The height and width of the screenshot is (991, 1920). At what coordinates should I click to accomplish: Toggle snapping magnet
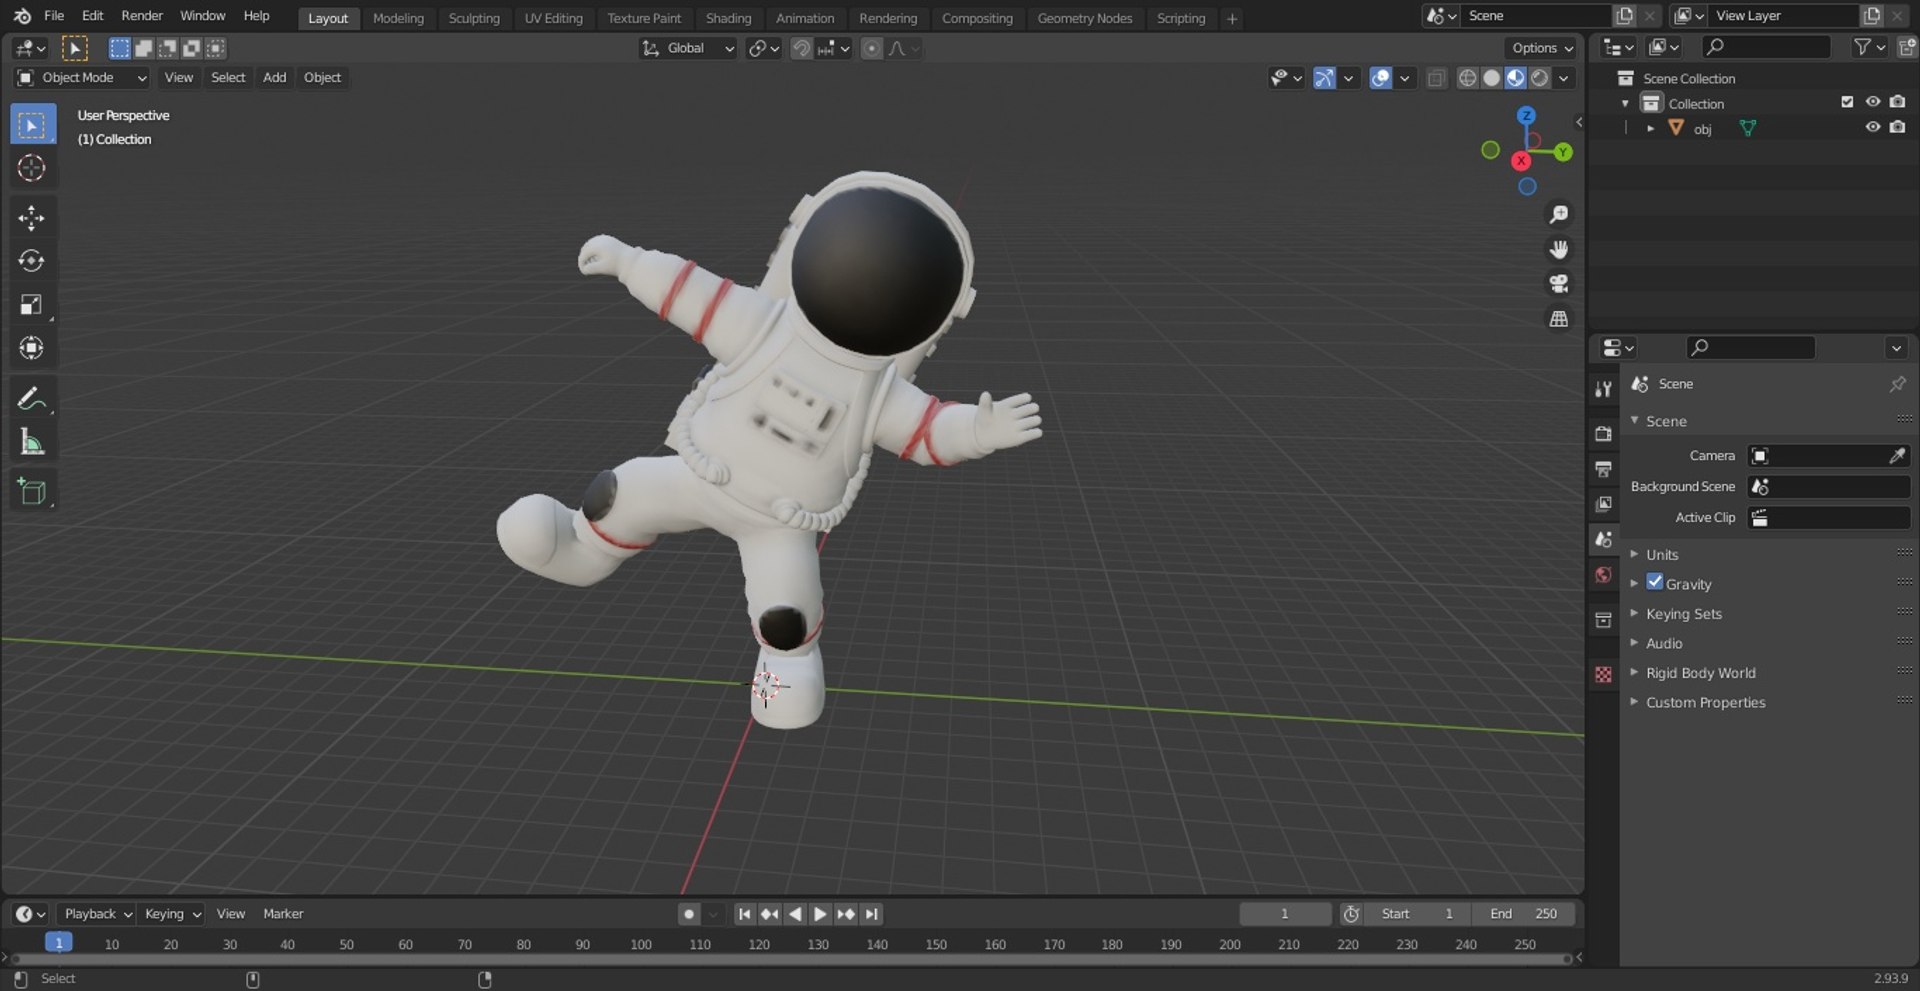(x=801, y=48)
